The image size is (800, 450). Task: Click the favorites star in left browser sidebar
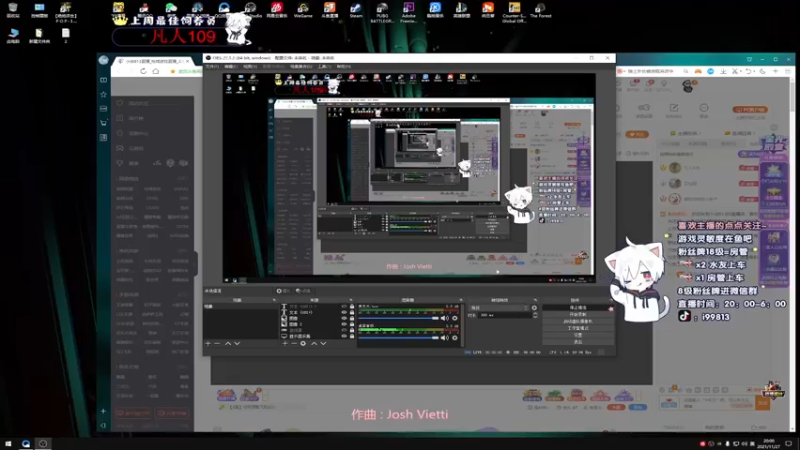tap(104, 94)
